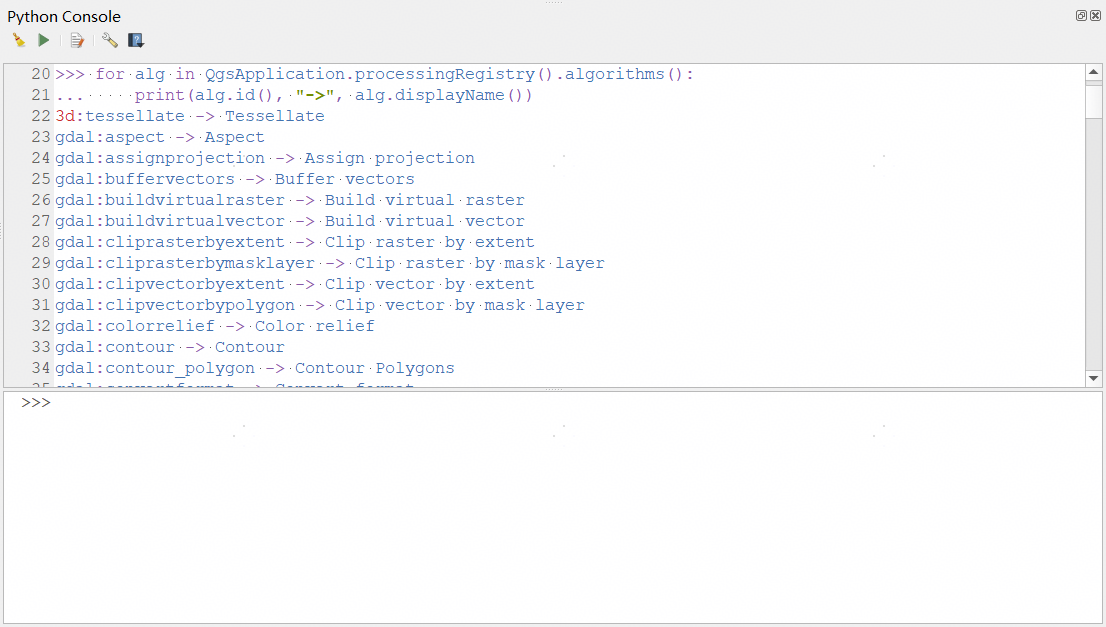1106x627 pixels.
Task: Run the command using the green arrow icon
Action: coord(43,39)
